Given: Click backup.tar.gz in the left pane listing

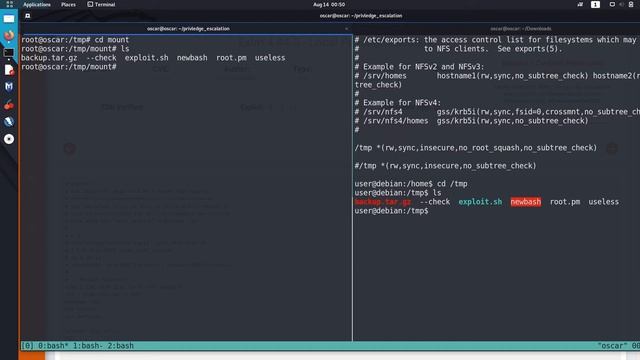Looking at the screenshot, I should pyautogui.click(x=49, y=58).
